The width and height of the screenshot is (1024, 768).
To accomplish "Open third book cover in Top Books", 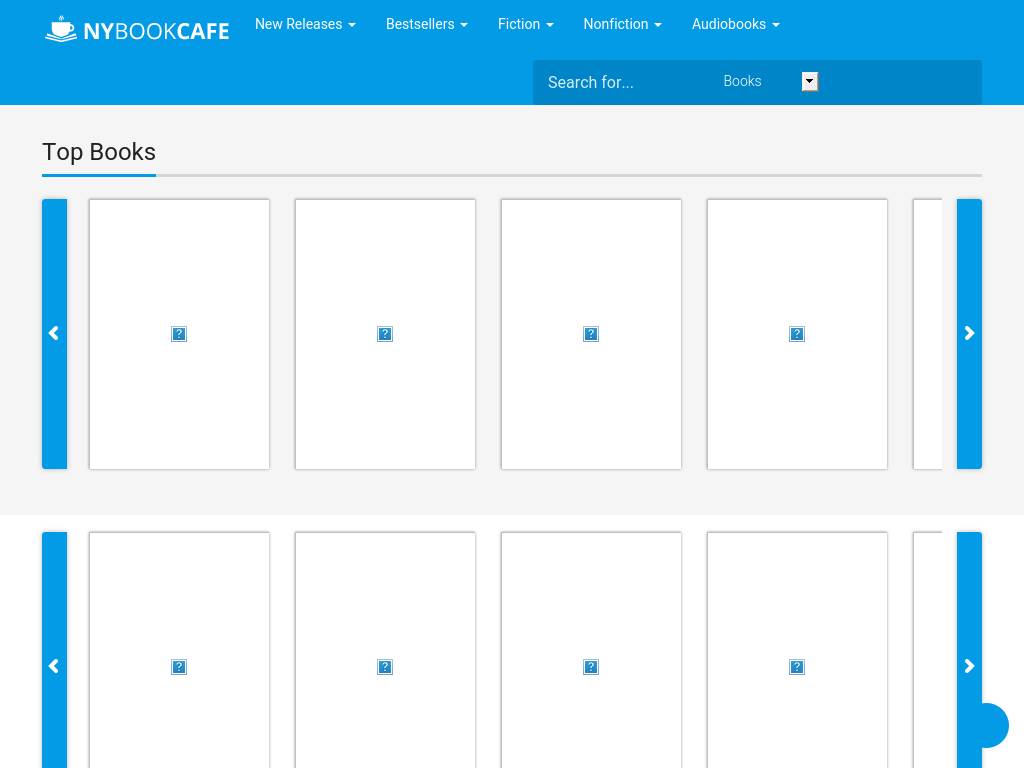I will pyautogui.click(x=591, y=334).
